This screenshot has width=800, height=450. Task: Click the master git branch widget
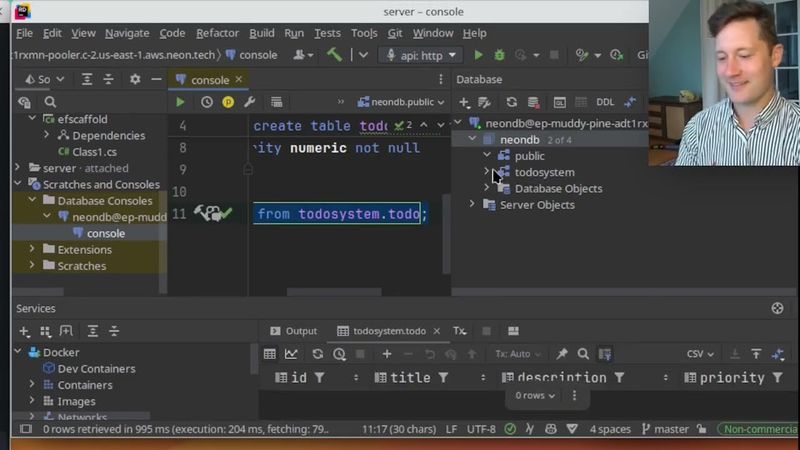pos(665,429)
